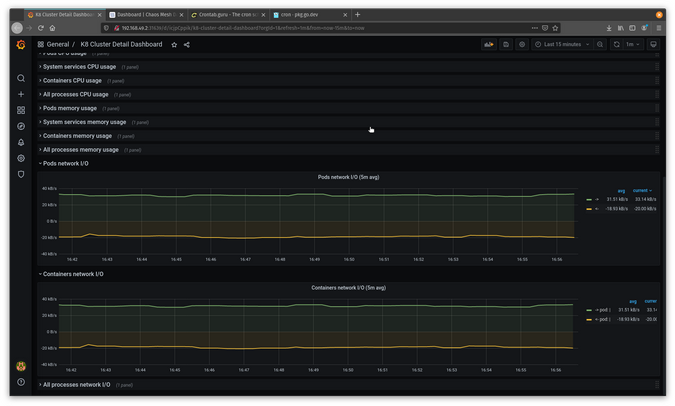Cycle view mode with the monitor icon
The height and width of the screenshot is (406, 675).
click(653, 44)
